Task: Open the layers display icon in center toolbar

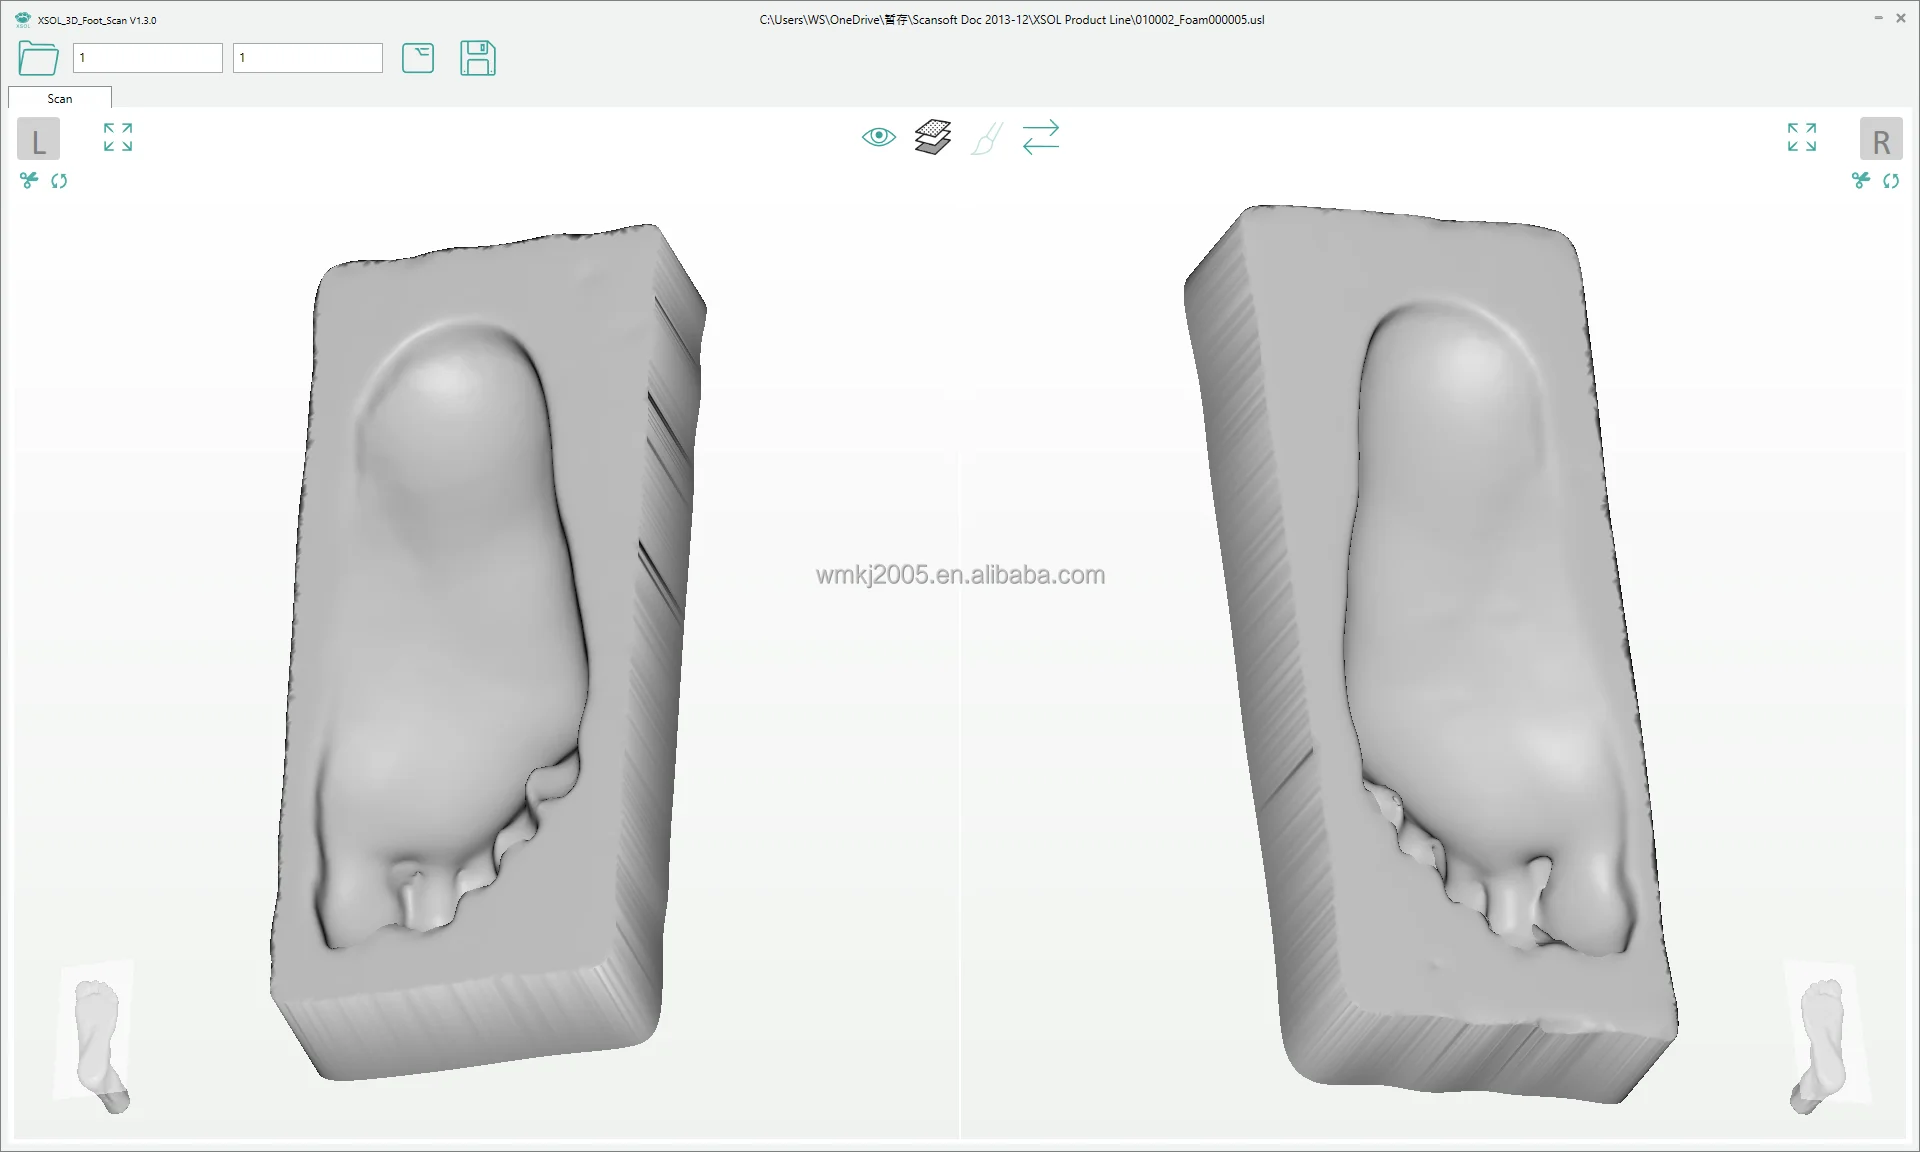Action: click(932, 136)
